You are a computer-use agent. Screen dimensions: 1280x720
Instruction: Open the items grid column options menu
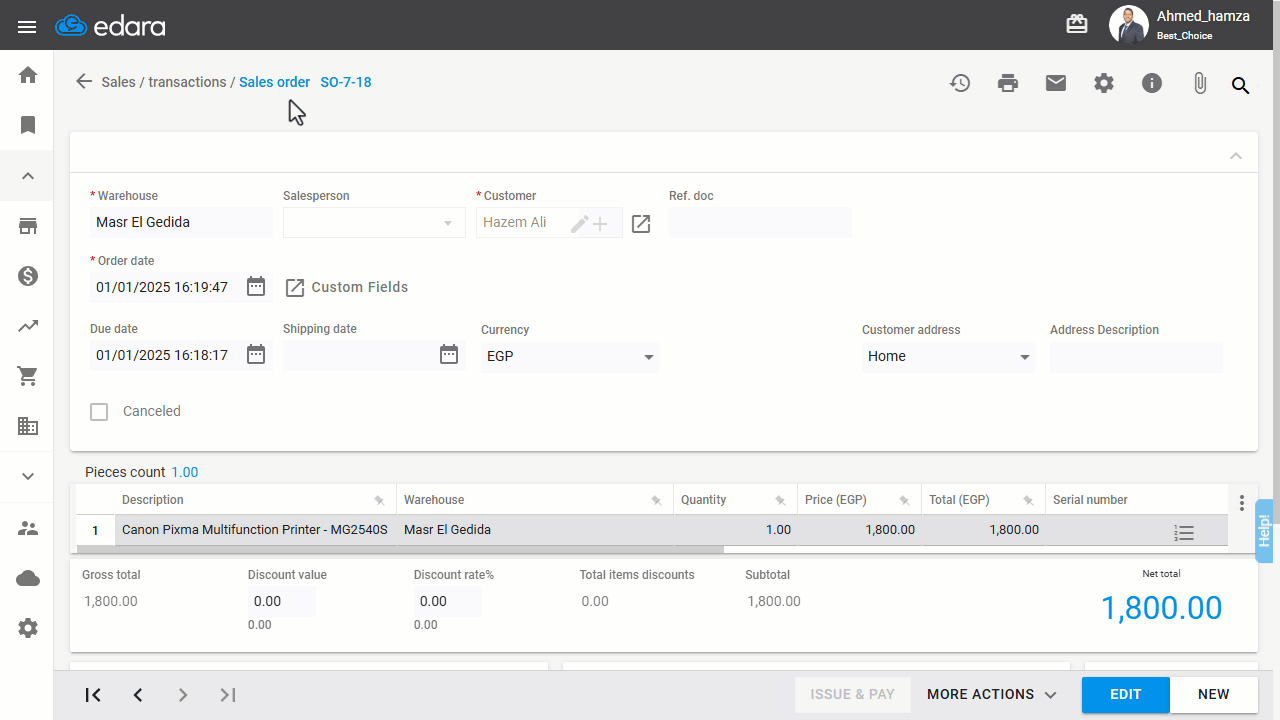pos(1242,503)
